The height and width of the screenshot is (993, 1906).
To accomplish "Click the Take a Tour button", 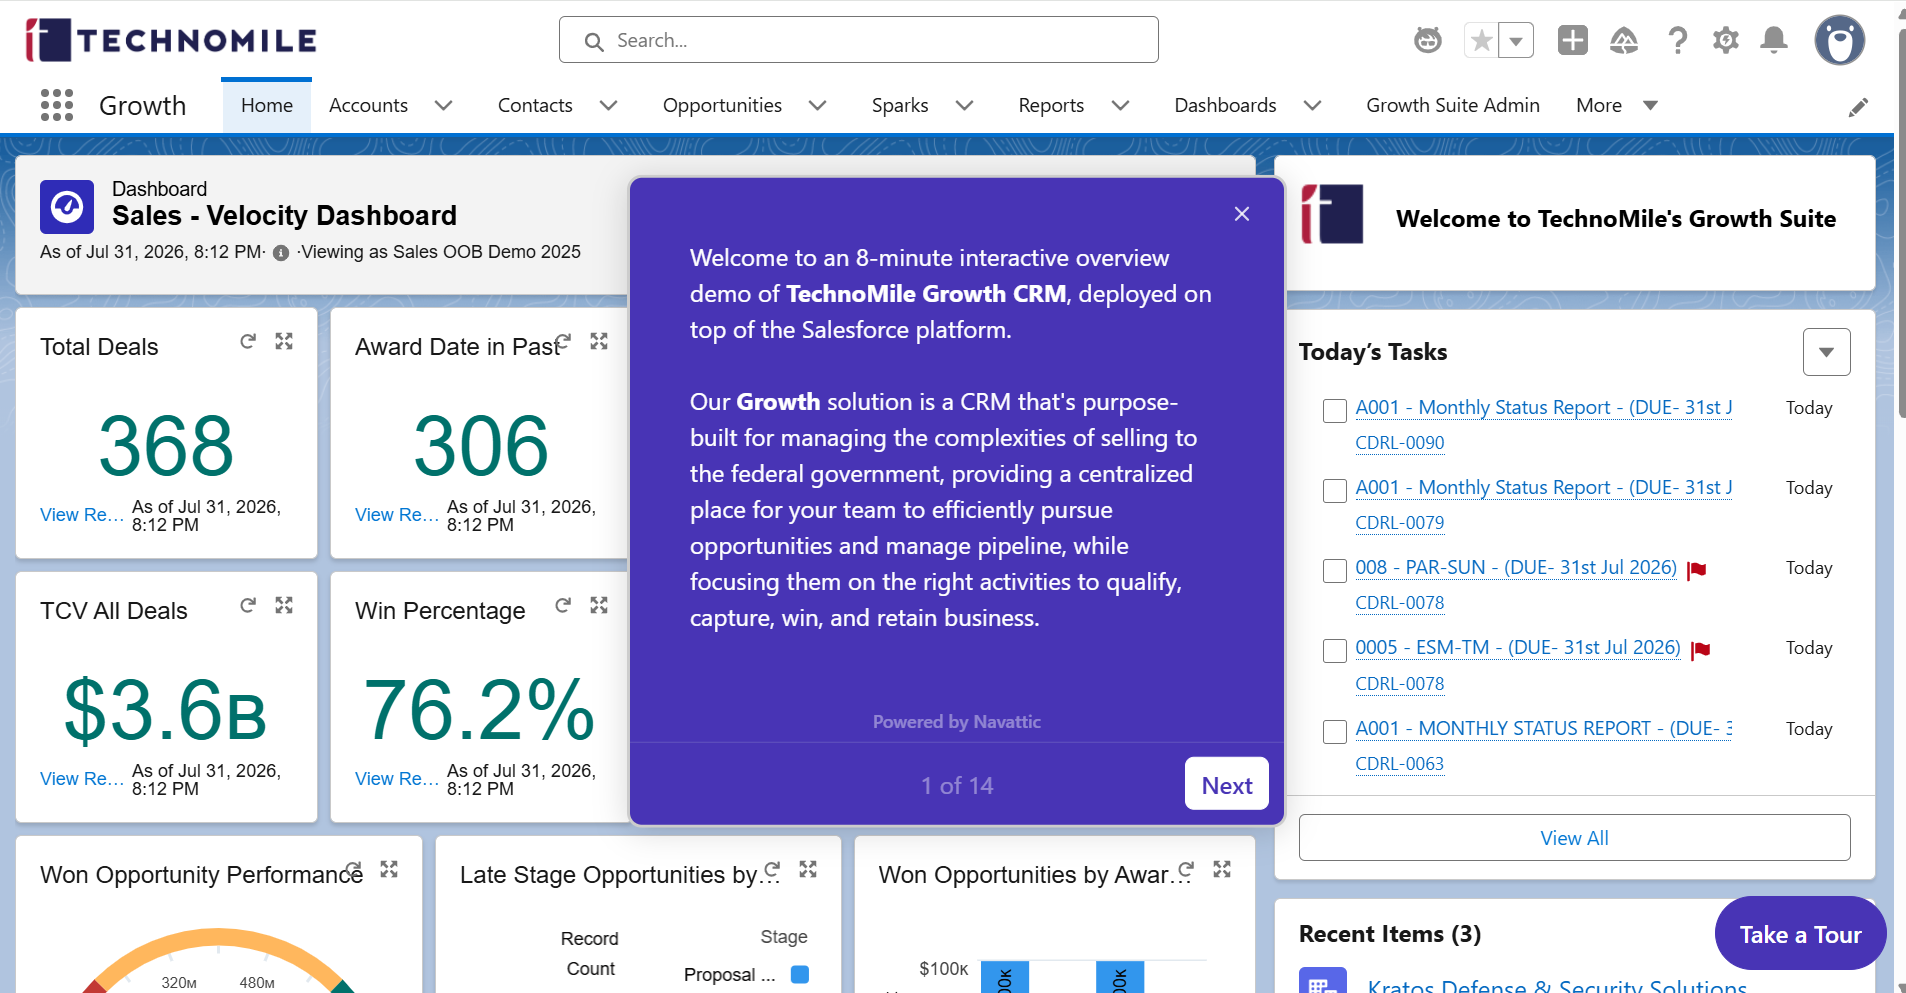I will click(1800, 934).
